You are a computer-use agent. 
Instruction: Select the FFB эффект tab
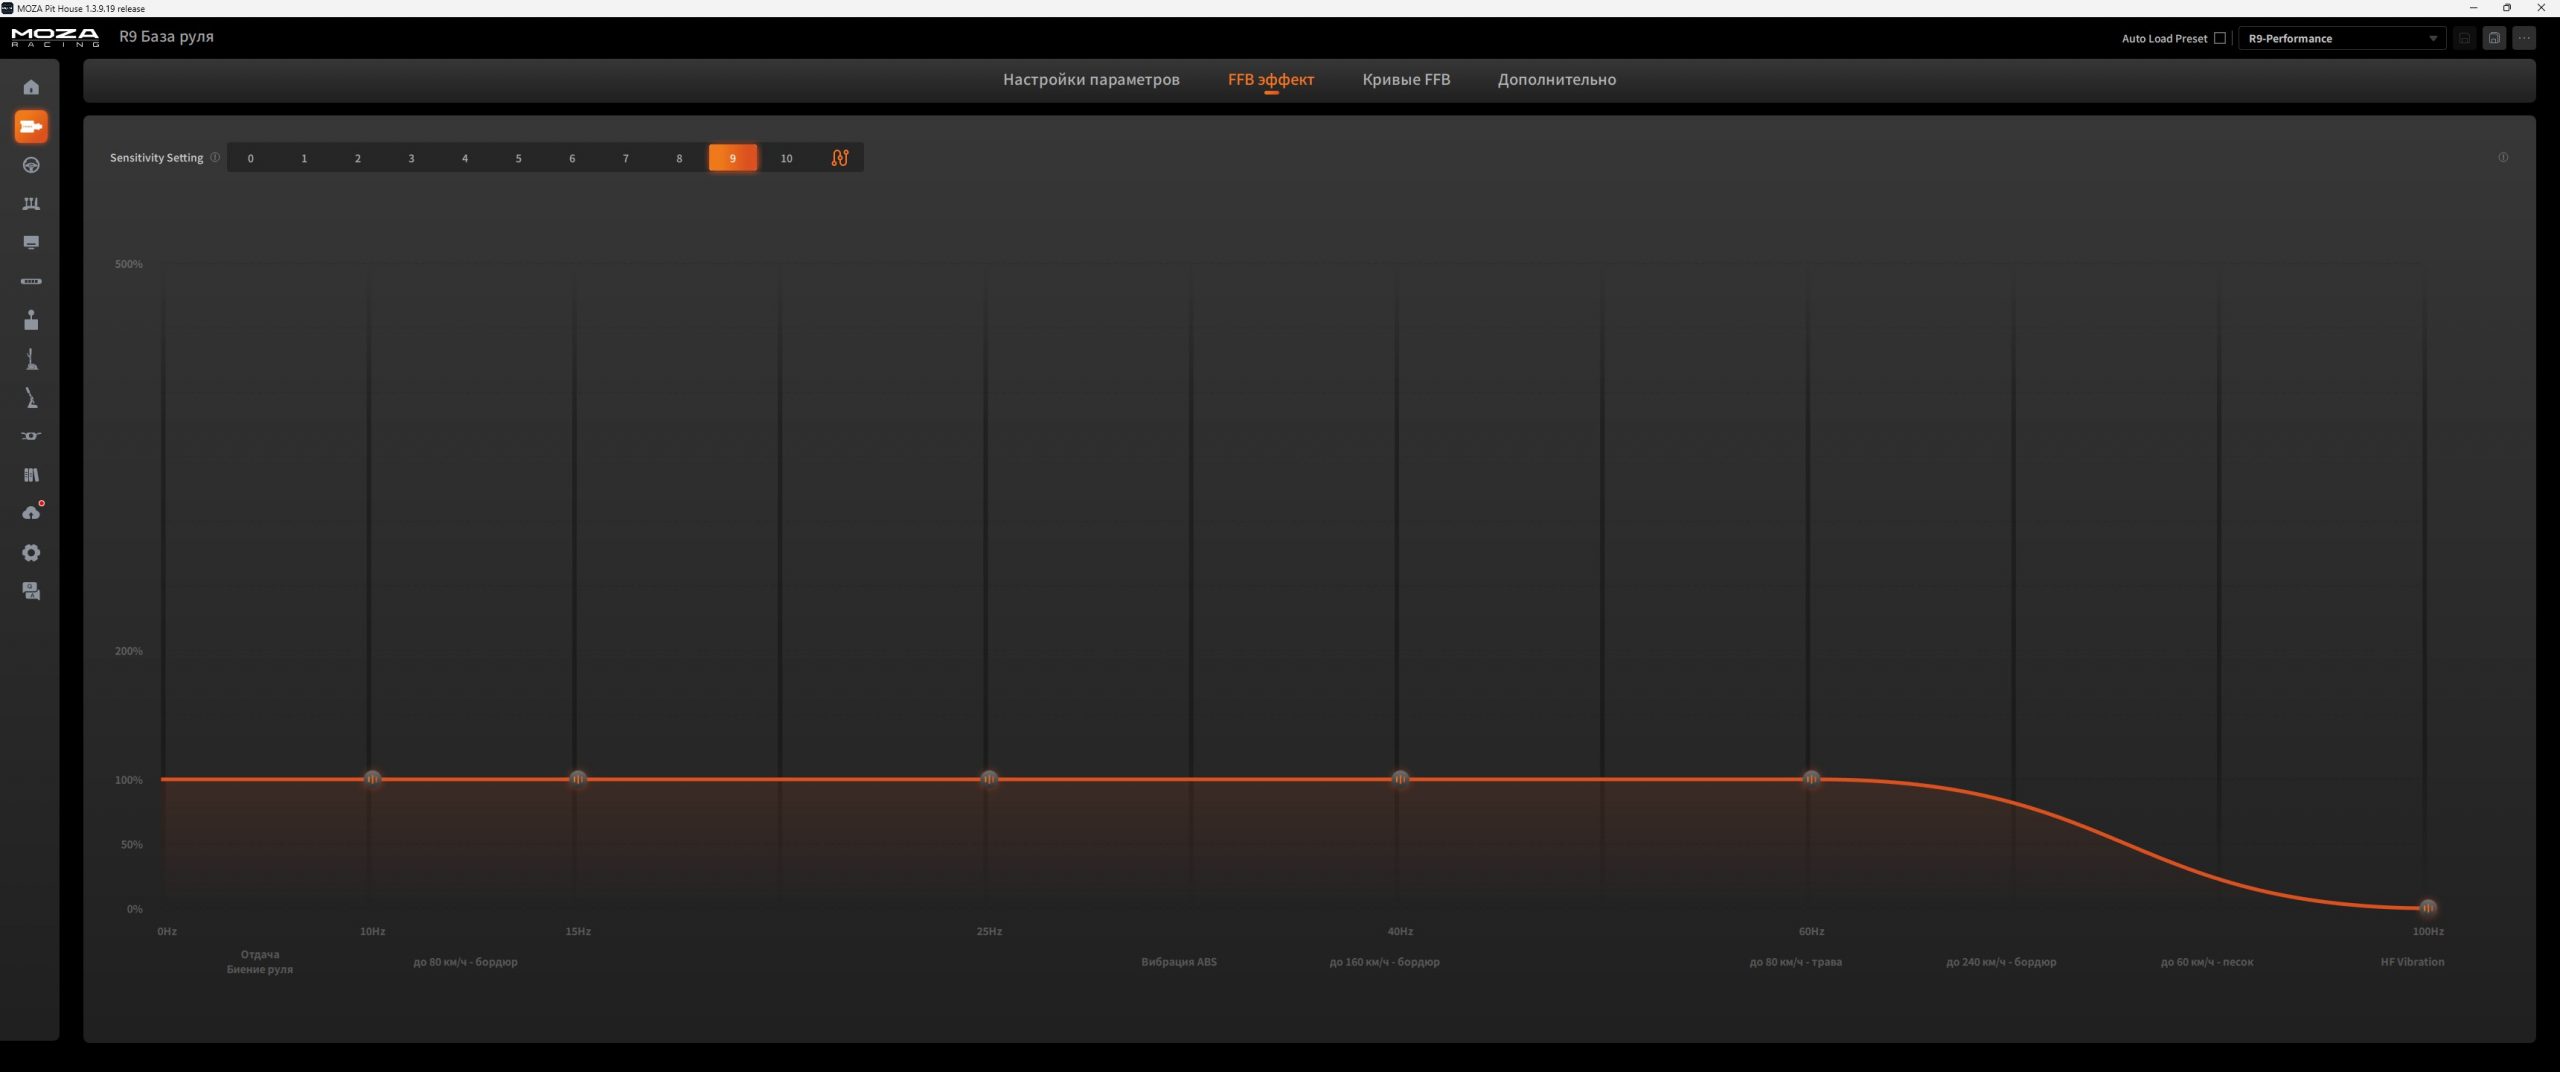1271,80
